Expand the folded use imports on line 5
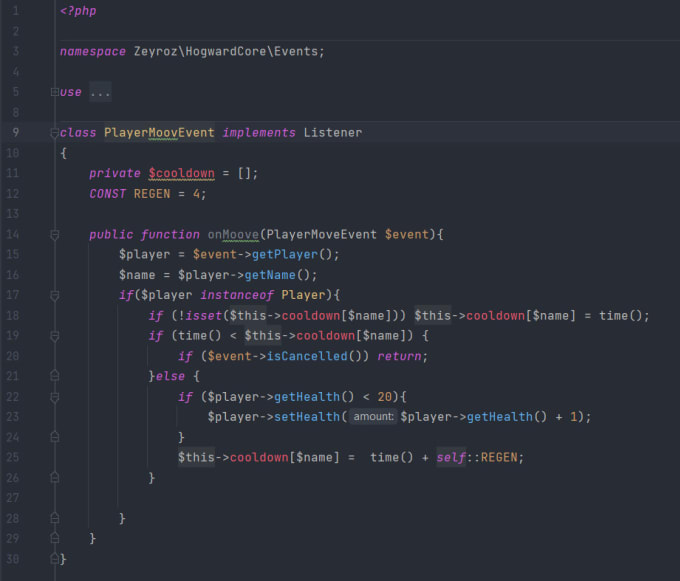The width and height of the screenshot is (680, 581). tap(55, 92)
